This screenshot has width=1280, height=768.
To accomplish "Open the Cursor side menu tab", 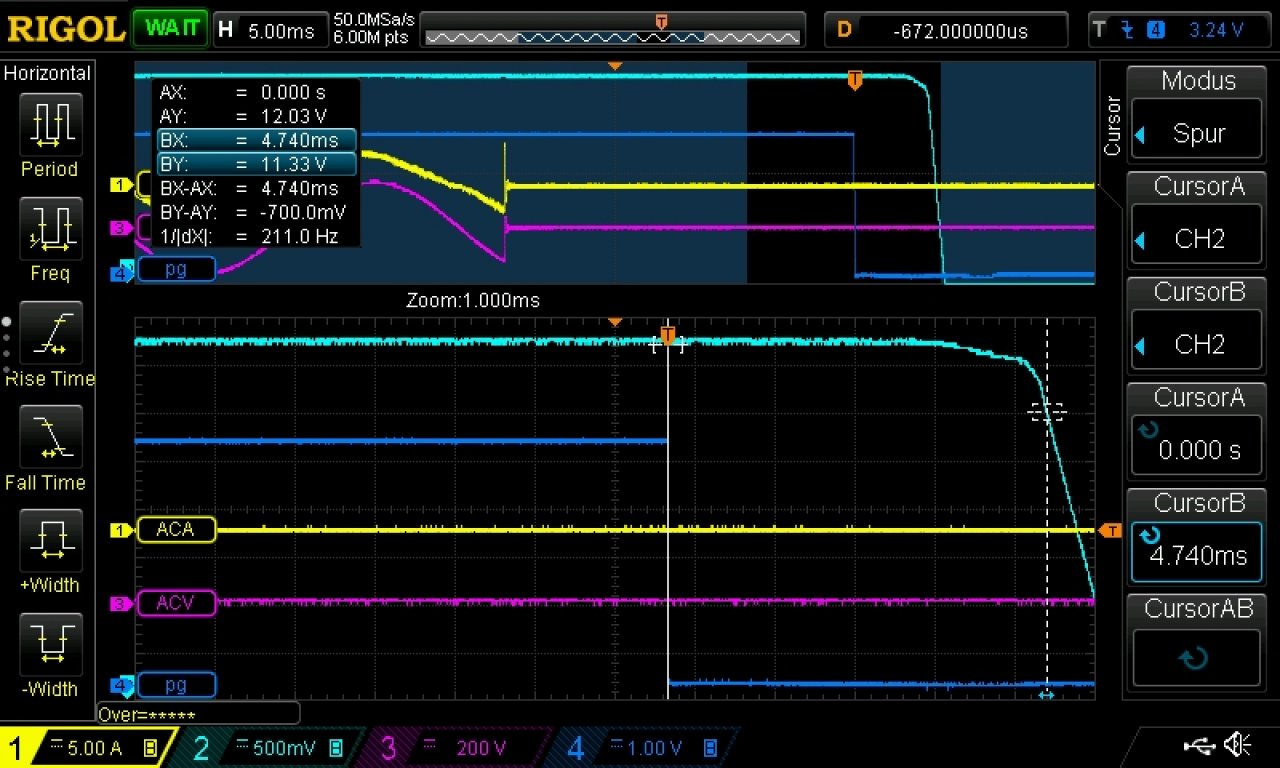I will pos(1112,125).
